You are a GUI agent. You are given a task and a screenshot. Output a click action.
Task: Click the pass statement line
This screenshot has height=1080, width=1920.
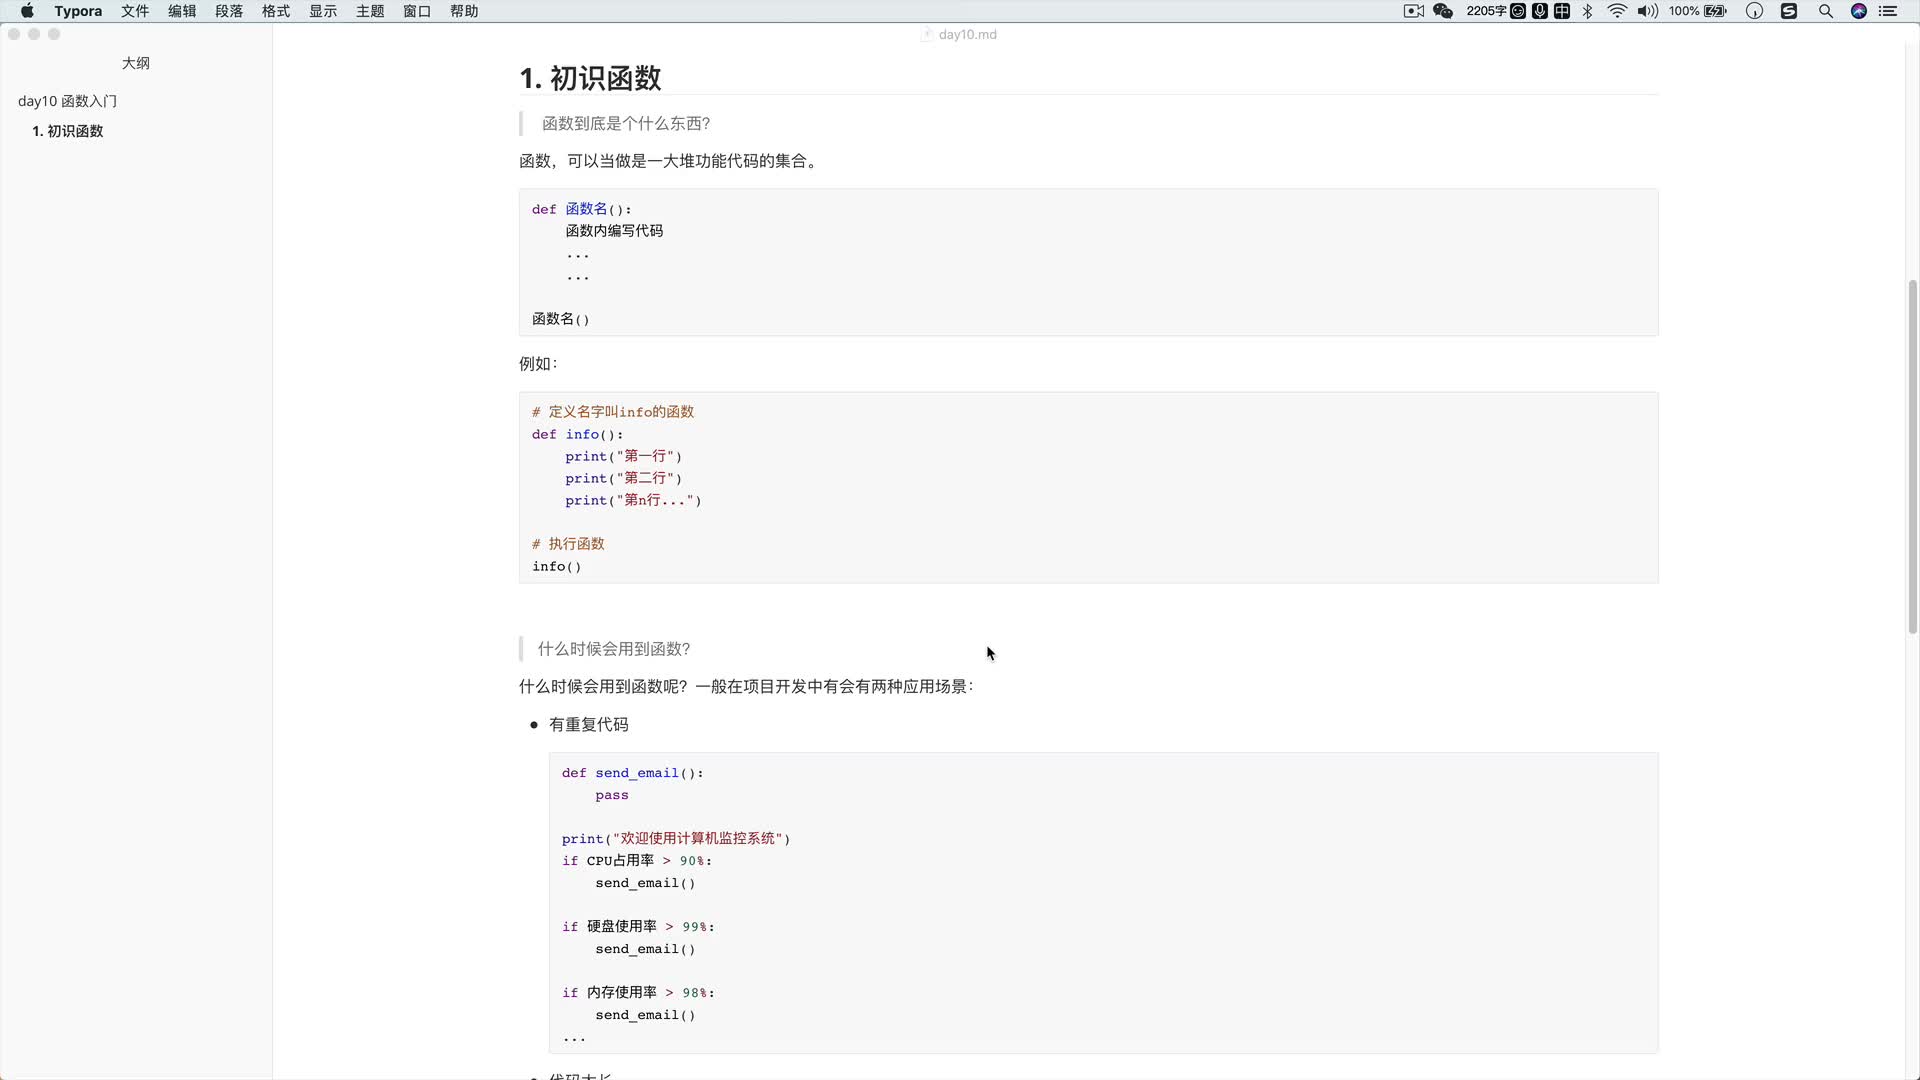612,795
